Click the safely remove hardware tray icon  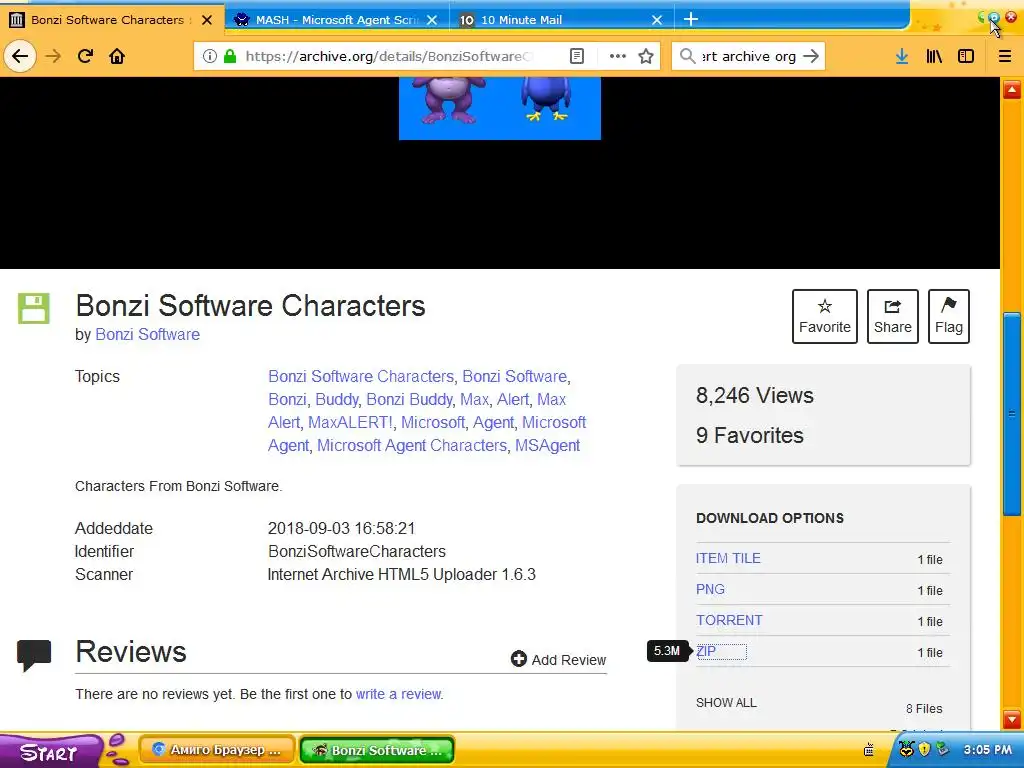point(941,749)
